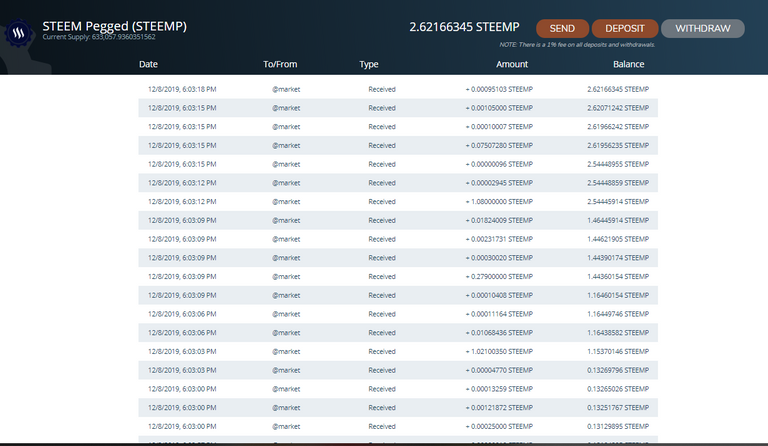Click balance 0.13265026 STEEMP
This screenshot has width=768, height=446.
point(618,389)
